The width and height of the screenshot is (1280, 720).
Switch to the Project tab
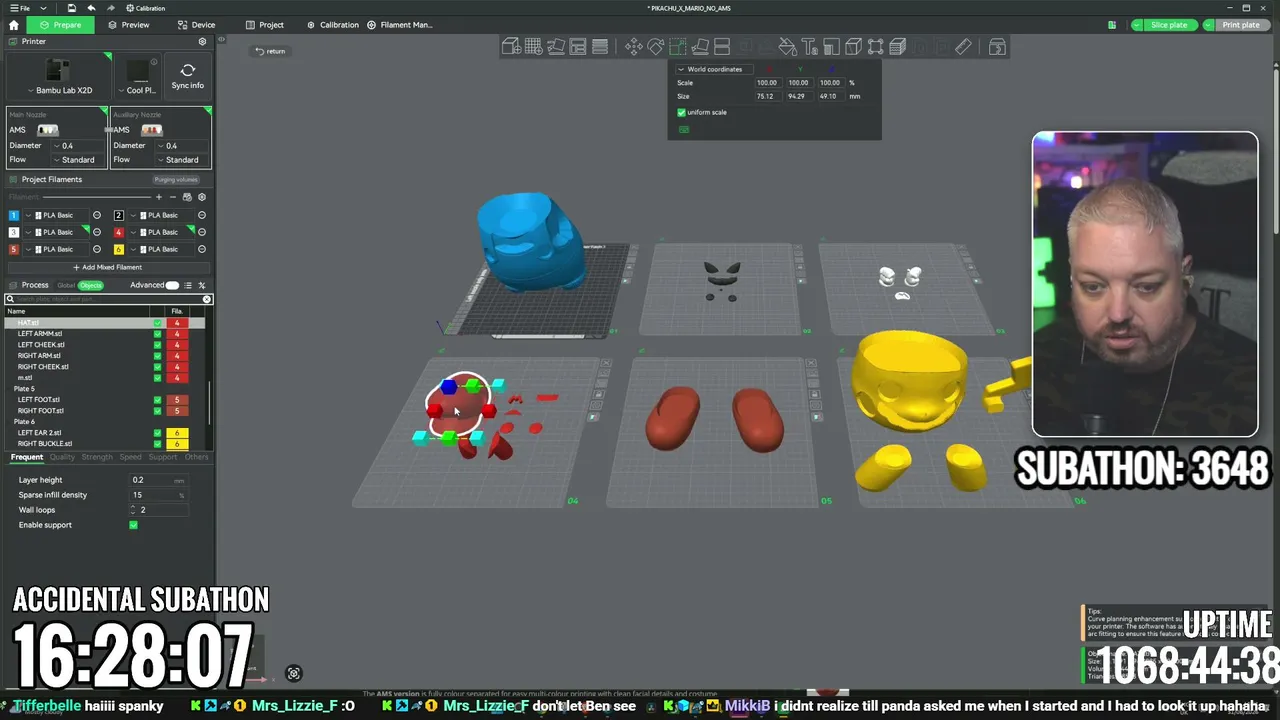(x=265, y=25)
